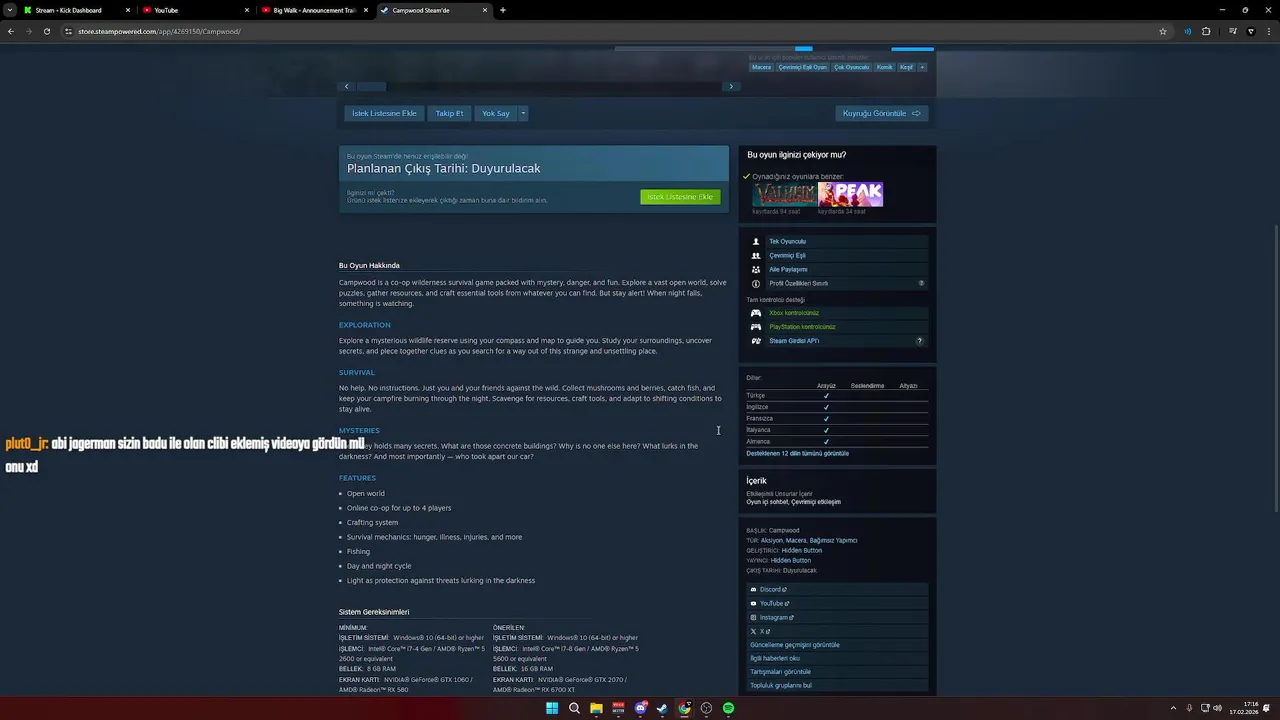Viewport: 1280px width, 720px height.
Task: Click the Macera tag
Action: [x=762, y=67]
